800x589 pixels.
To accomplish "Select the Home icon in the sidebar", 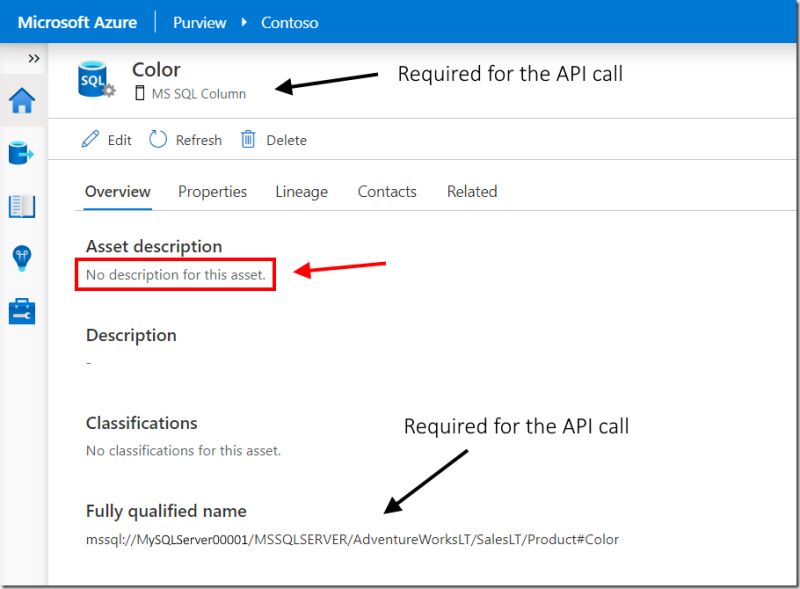I will 20,100.
